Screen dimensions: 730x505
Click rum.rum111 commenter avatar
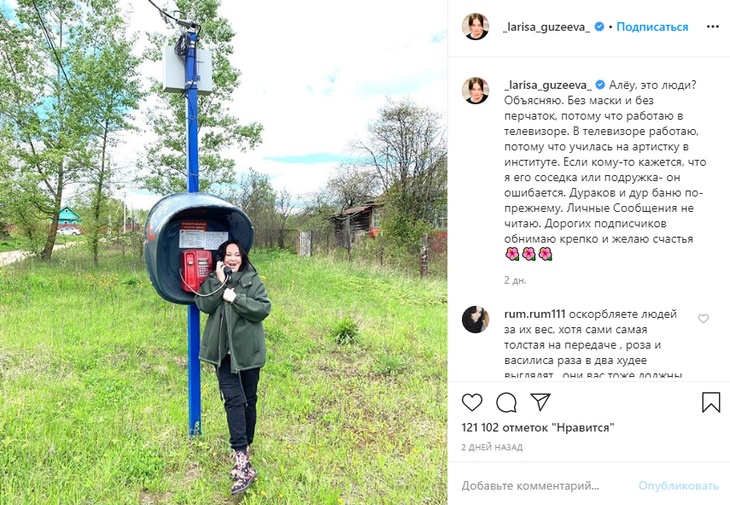tap(475, 319)
